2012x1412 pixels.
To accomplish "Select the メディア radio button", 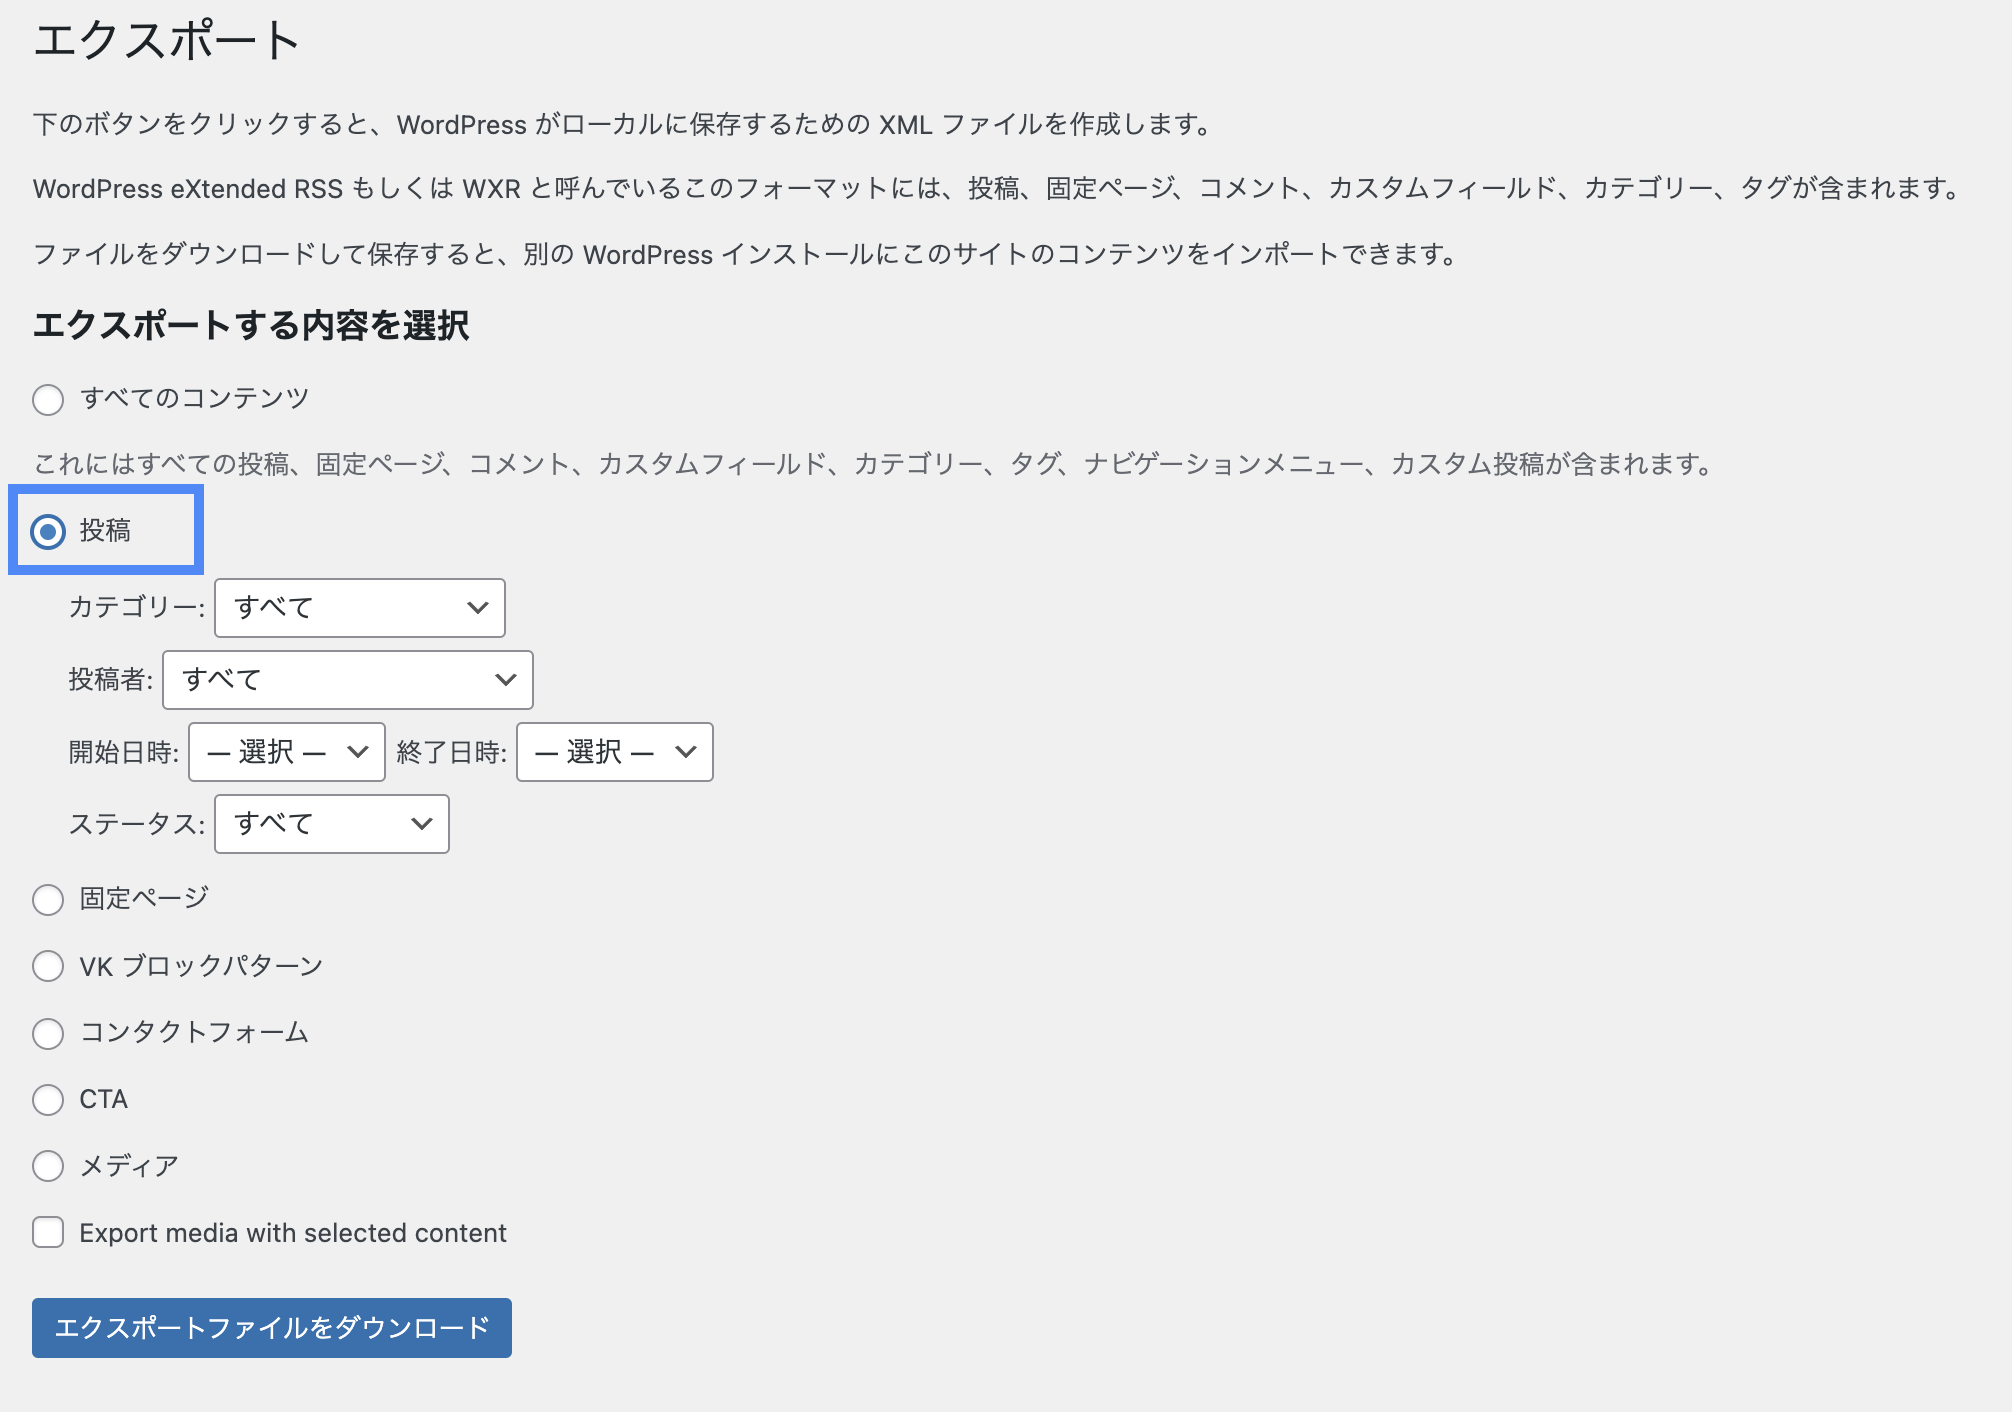I will pyautogui.click(x=47, y=1166).
